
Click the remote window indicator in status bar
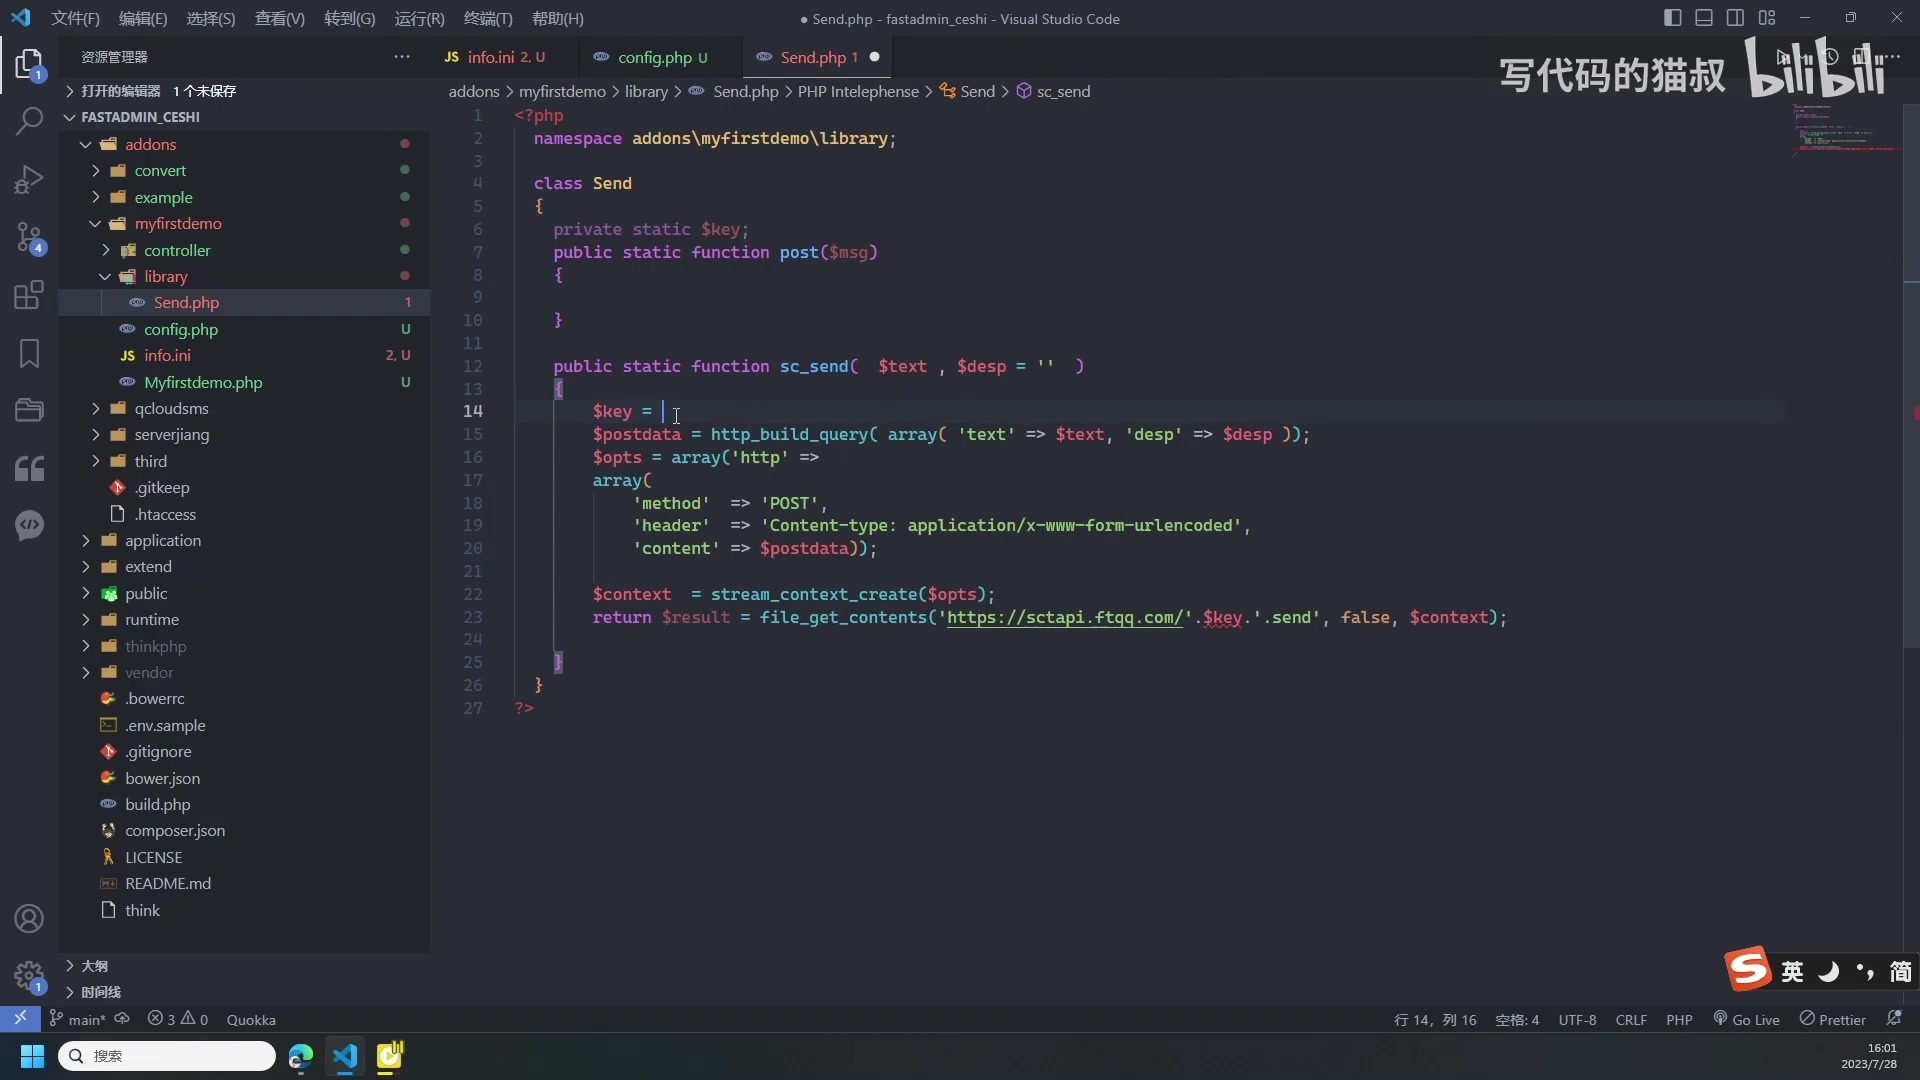coord(20,1019)
